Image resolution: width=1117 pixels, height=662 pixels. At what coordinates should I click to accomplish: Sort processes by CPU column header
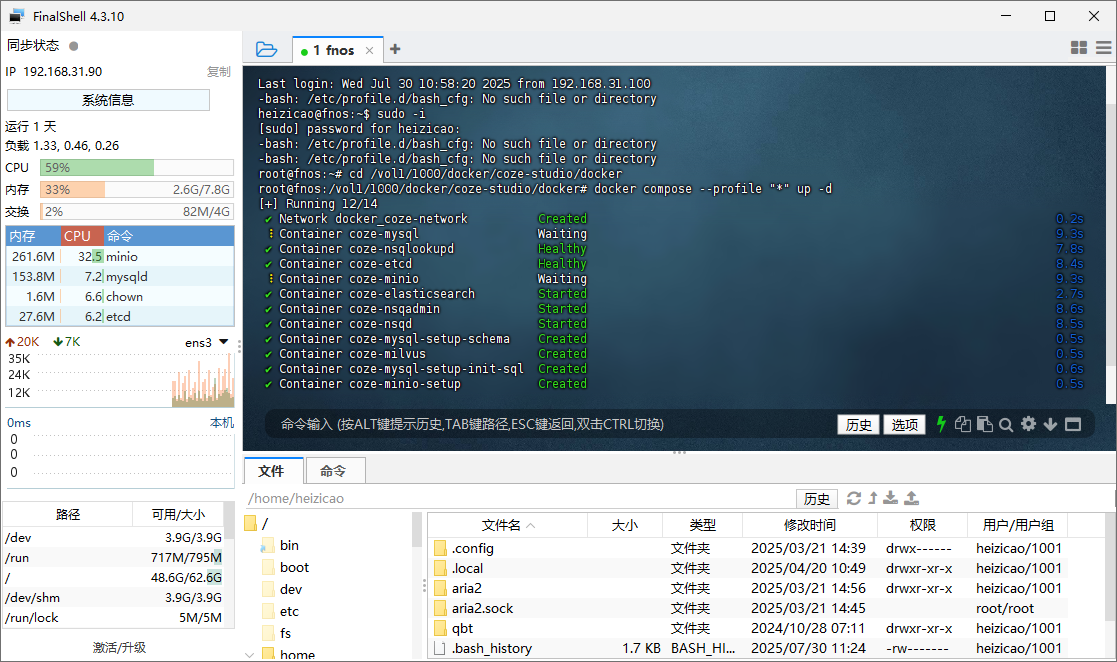pos(77,236)
